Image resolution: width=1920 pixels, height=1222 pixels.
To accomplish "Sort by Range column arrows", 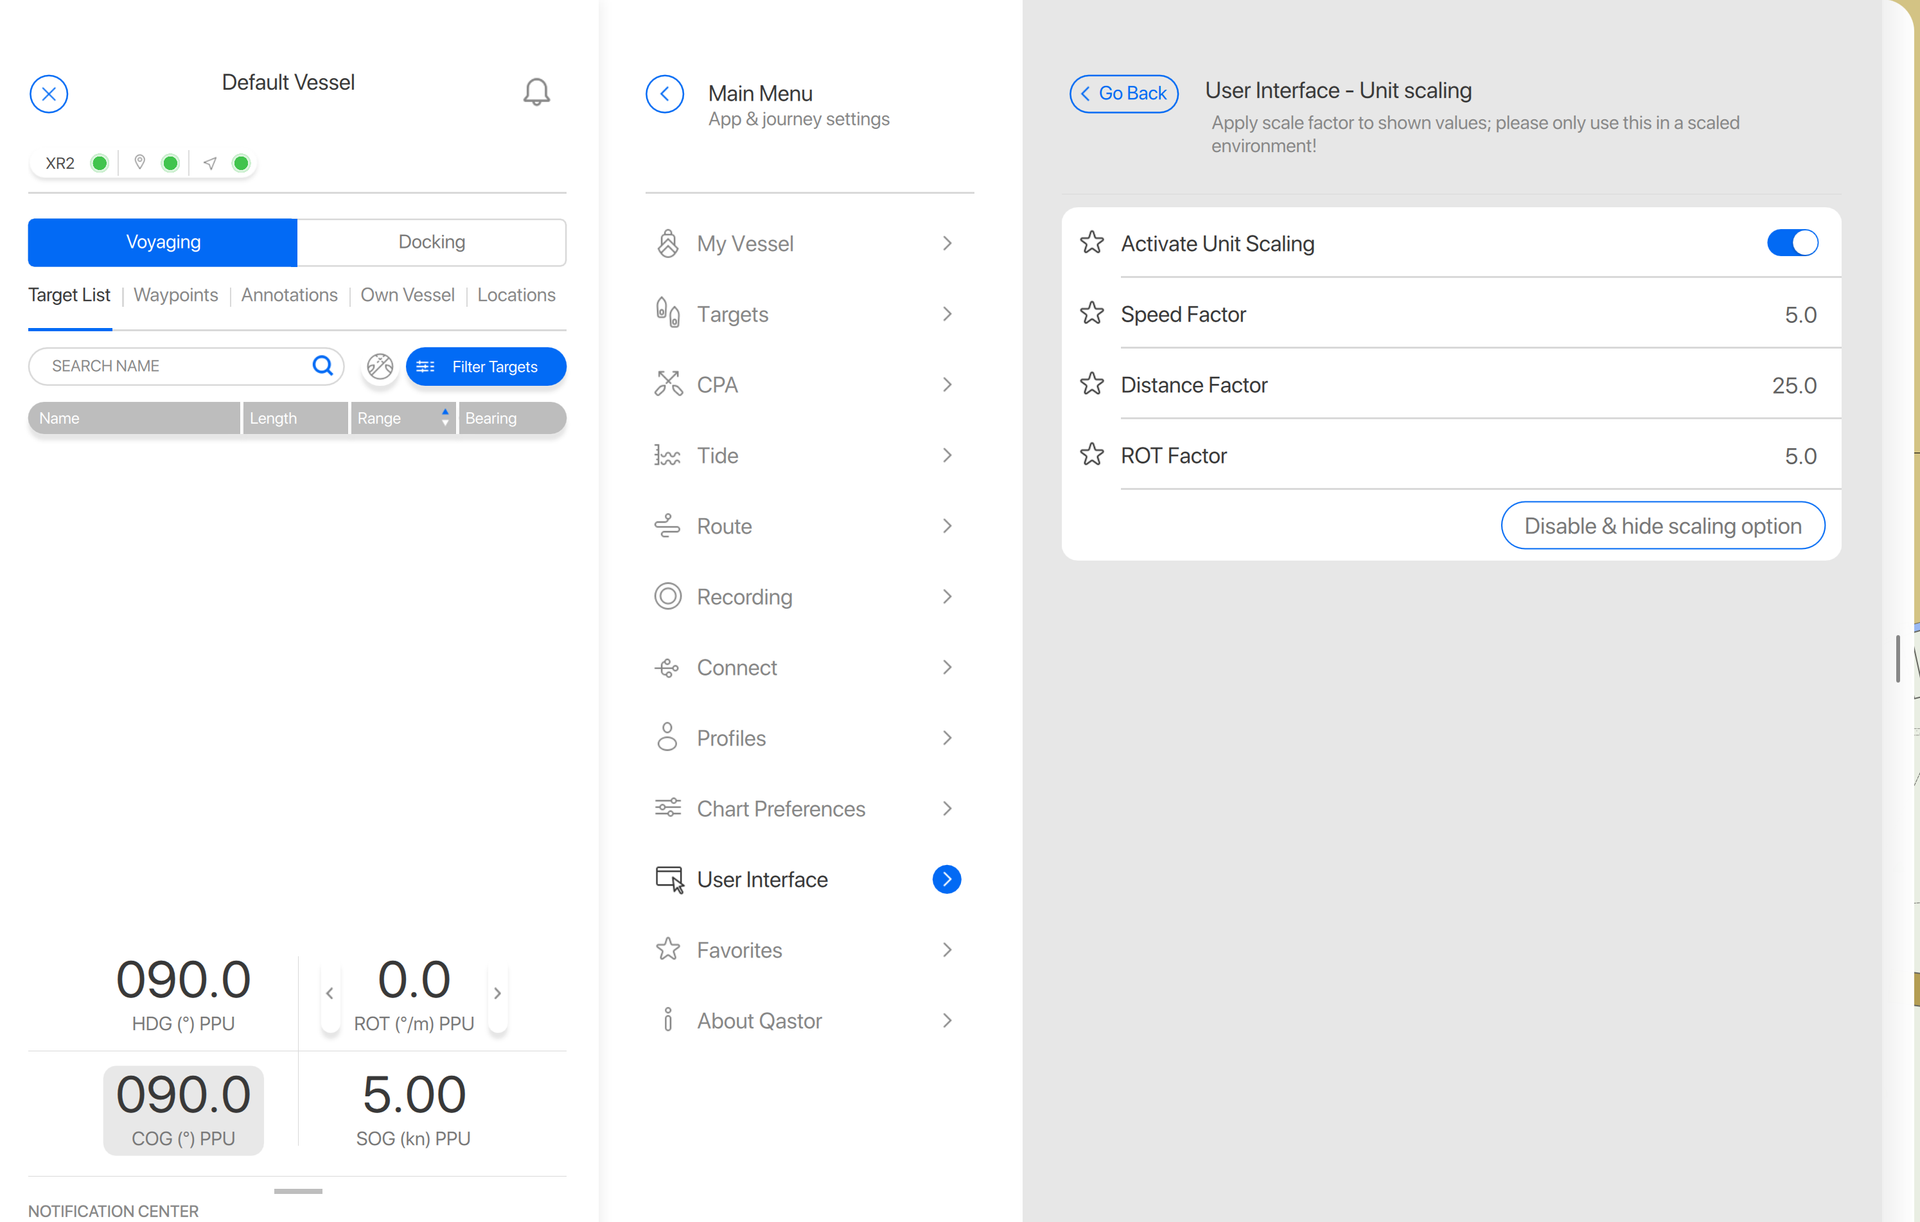I will (445, 418).
